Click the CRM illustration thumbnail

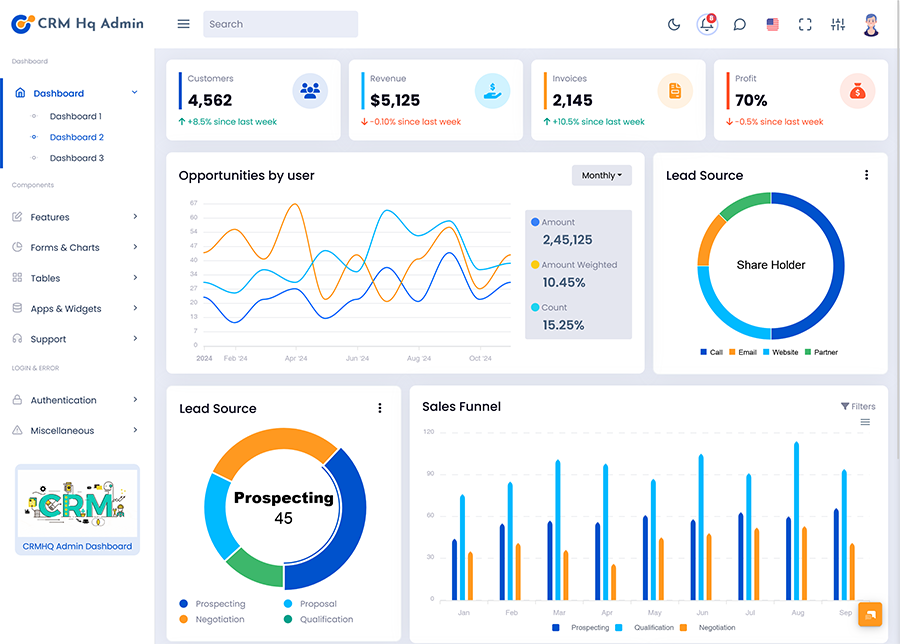click(x=77, y=503)
